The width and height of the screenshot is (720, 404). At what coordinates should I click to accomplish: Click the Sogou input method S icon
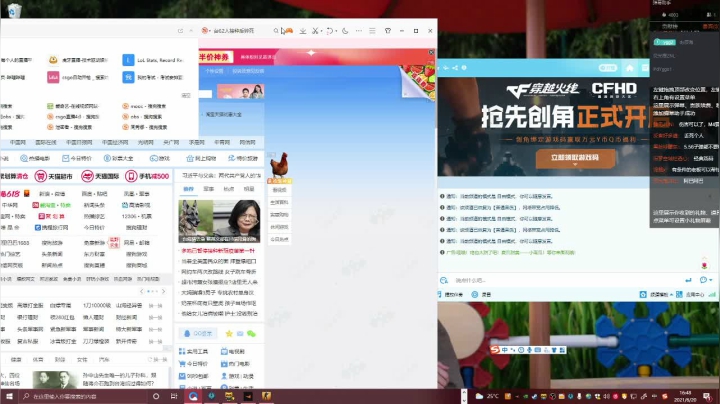[495, 350]
